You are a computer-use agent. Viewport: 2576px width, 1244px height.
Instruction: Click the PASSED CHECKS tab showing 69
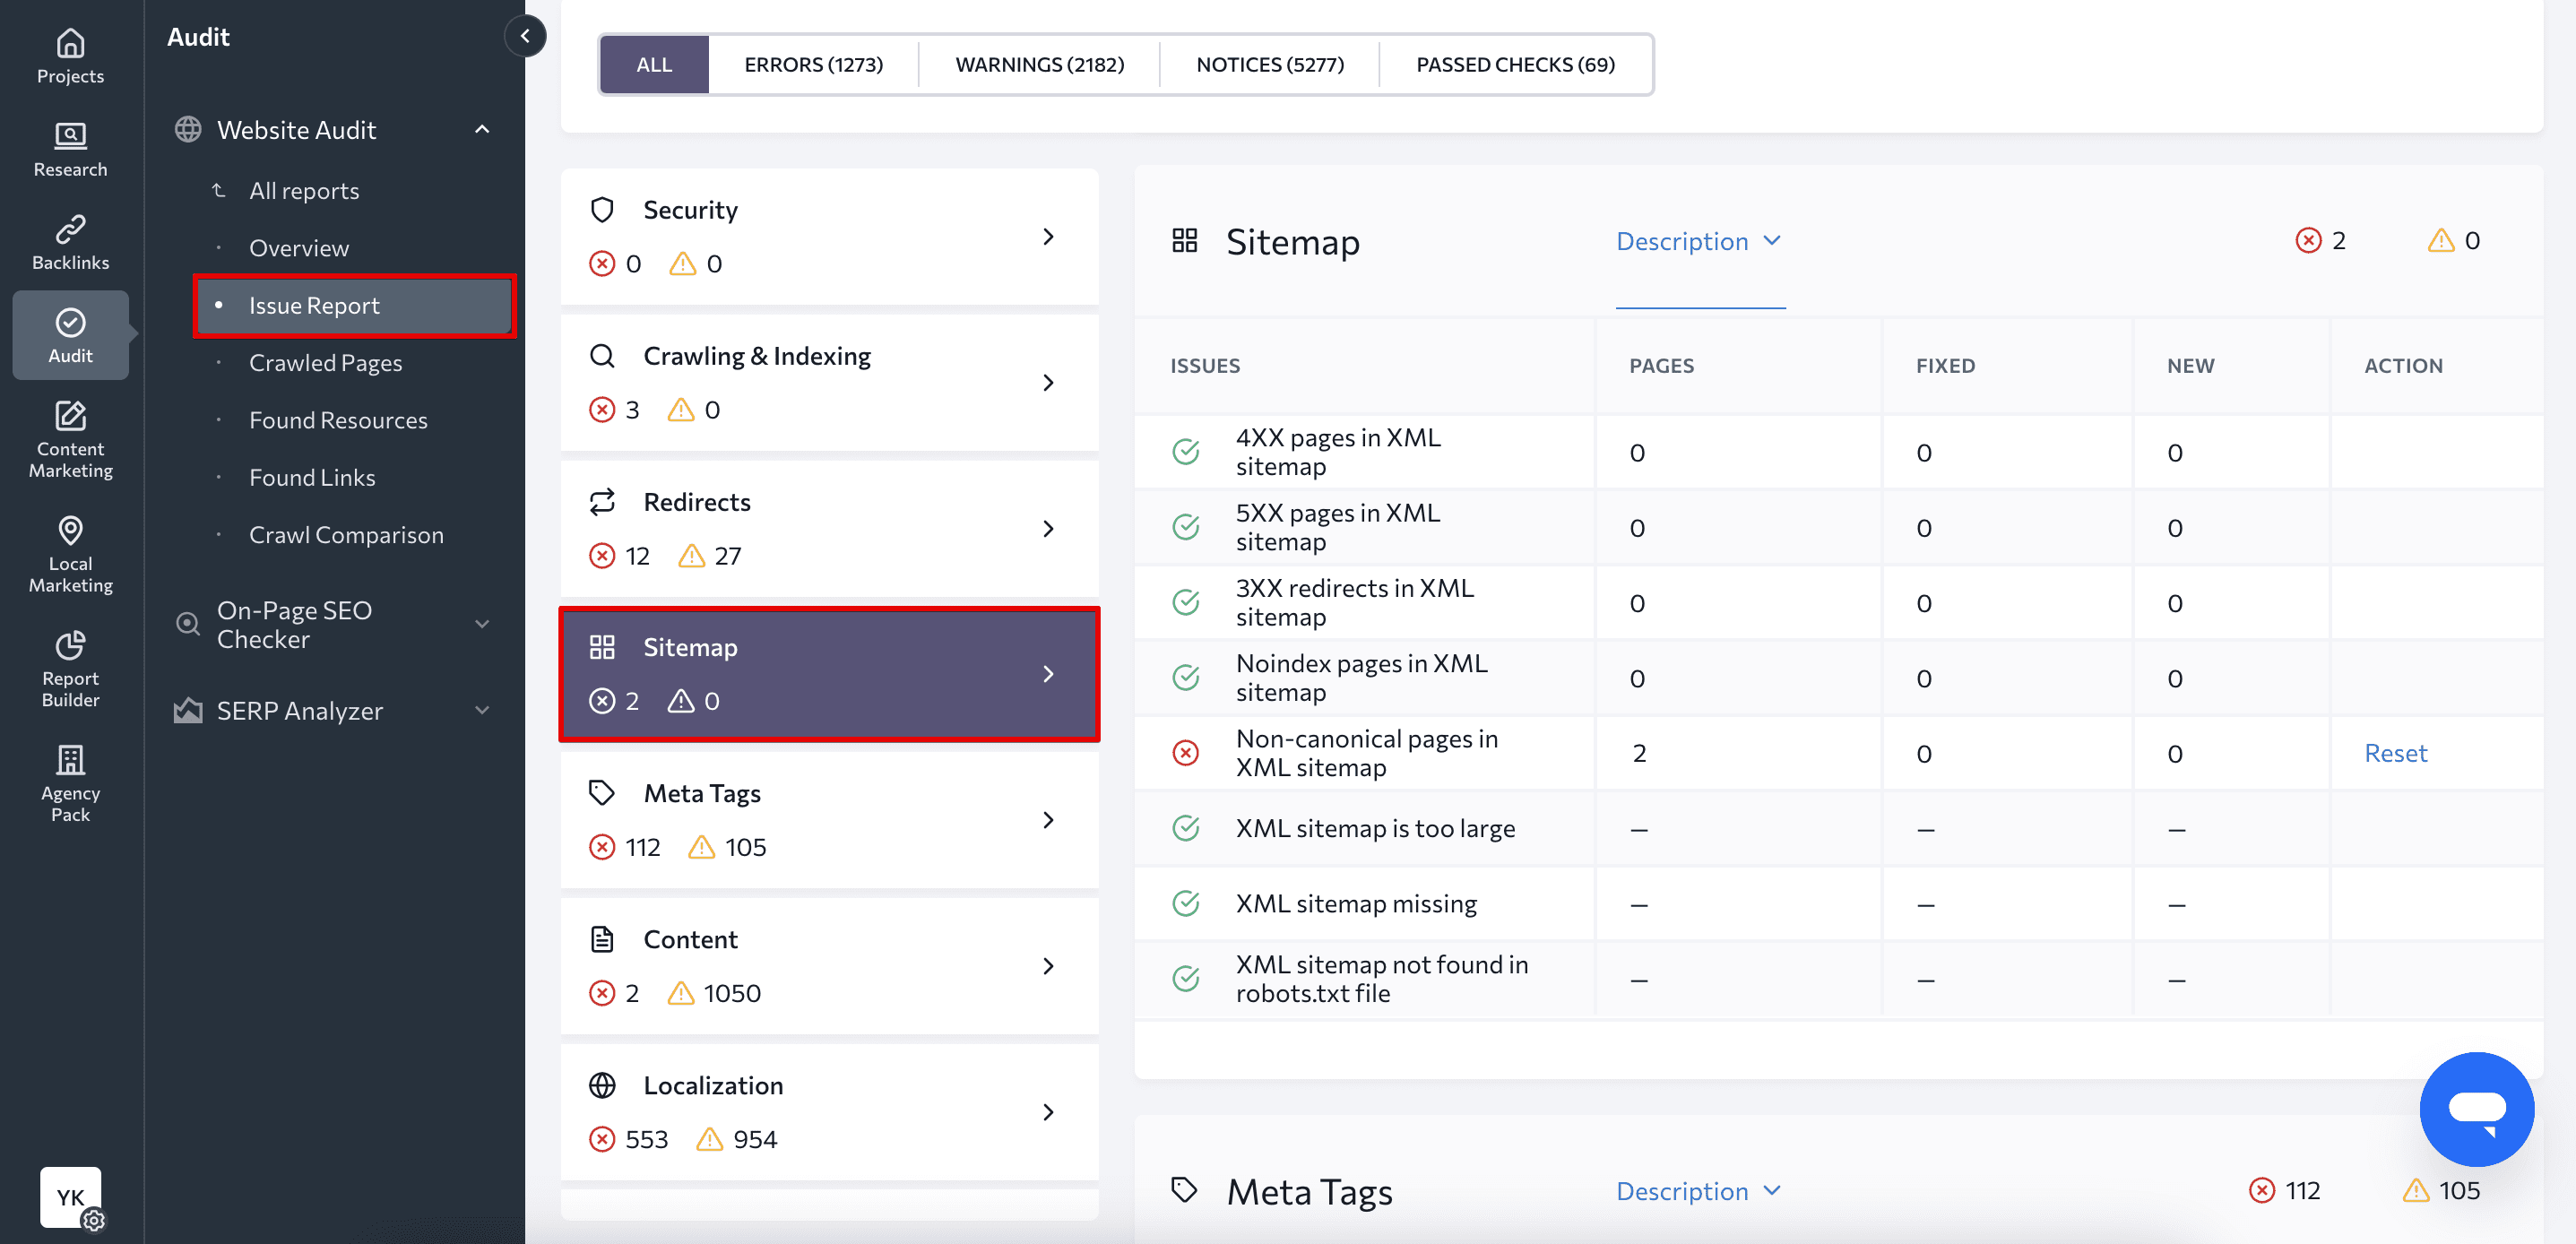point(1513,65)
